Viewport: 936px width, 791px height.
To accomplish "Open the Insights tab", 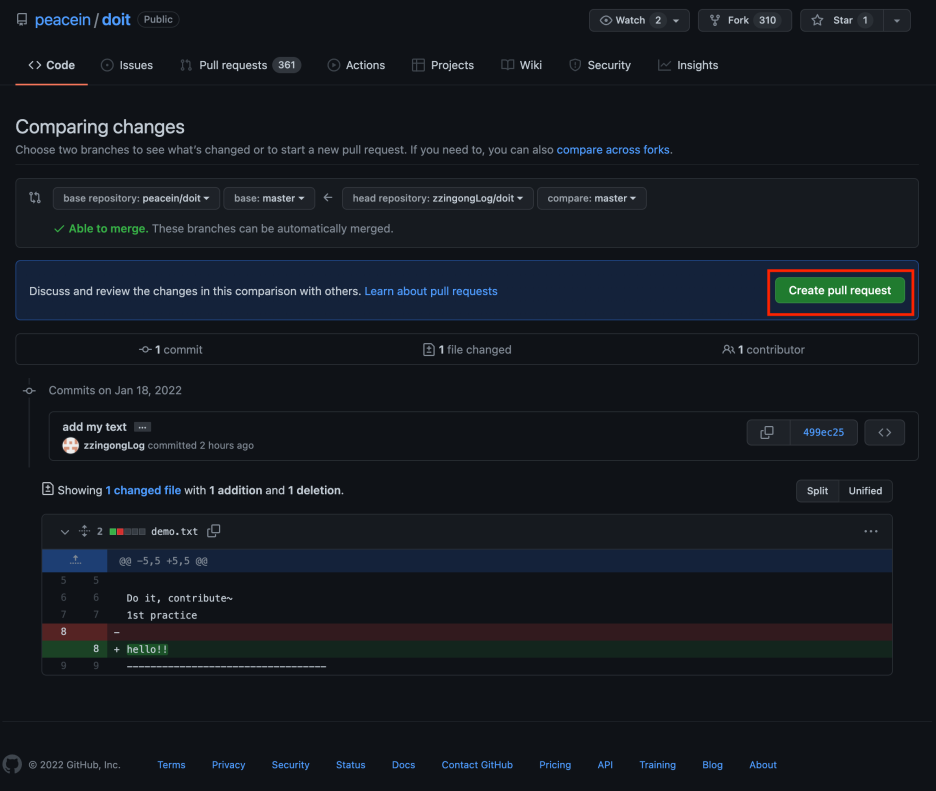I will point(688,65).
